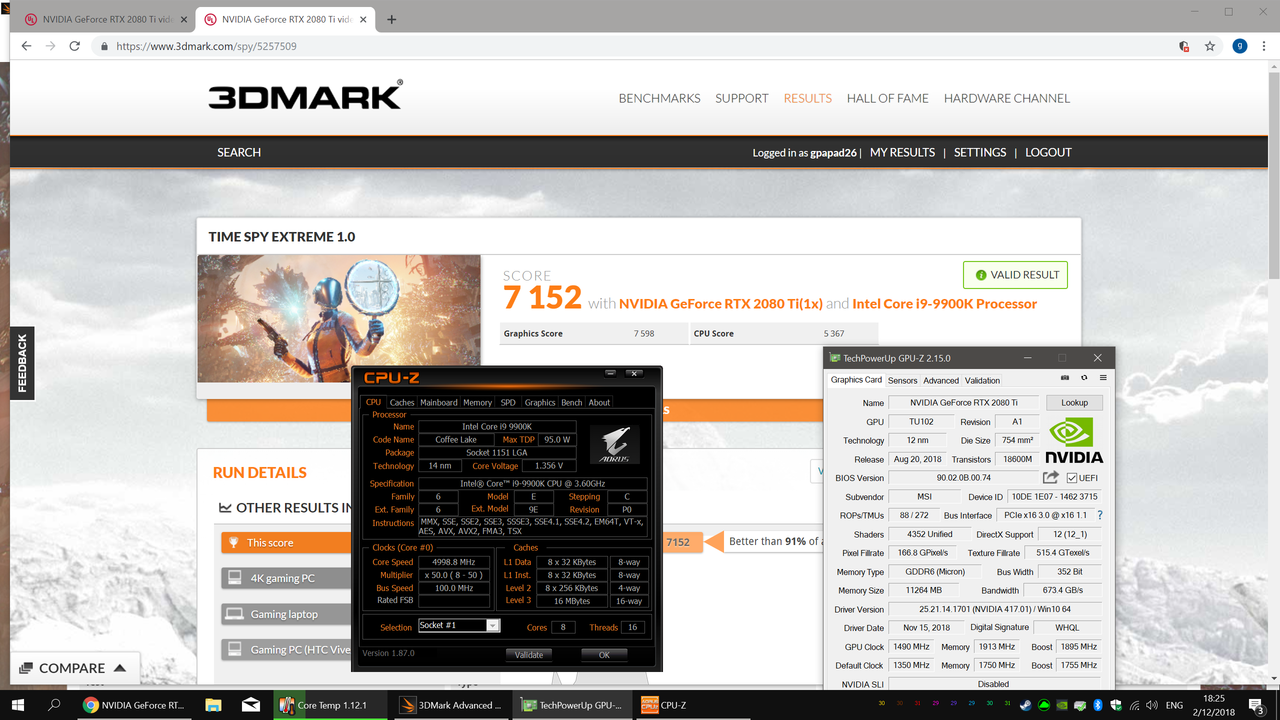Click the Lookup button in GPU-Z
Image resolution: width=1280 pixels, height=720 pixels.
pos(1074,402)
